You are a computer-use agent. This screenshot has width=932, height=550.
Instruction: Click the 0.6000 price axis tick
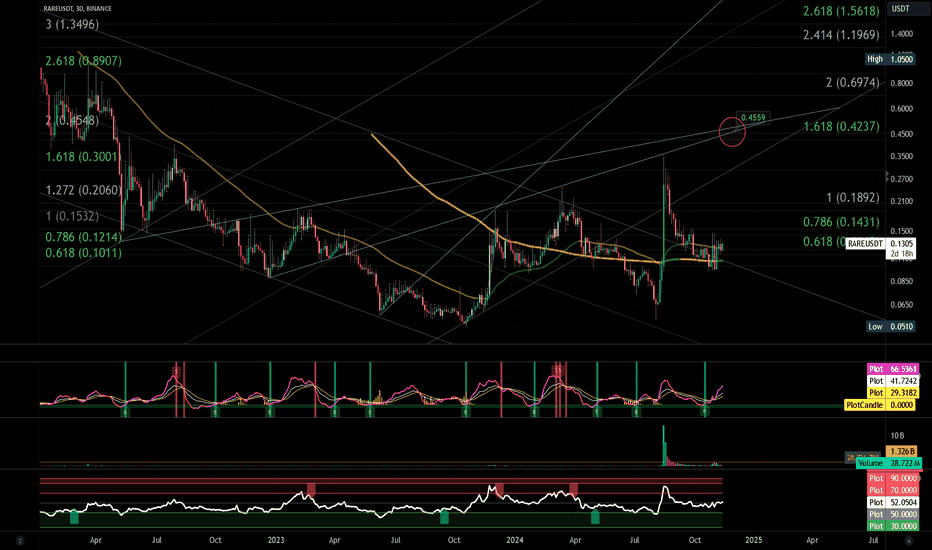pos(901,109)
